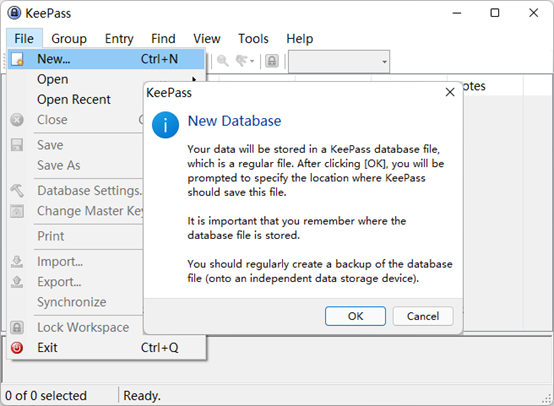The height and width of the screenshot is (406, 554).
Task: Click the padlock toolbar lock icon
Action: point(272,61)
